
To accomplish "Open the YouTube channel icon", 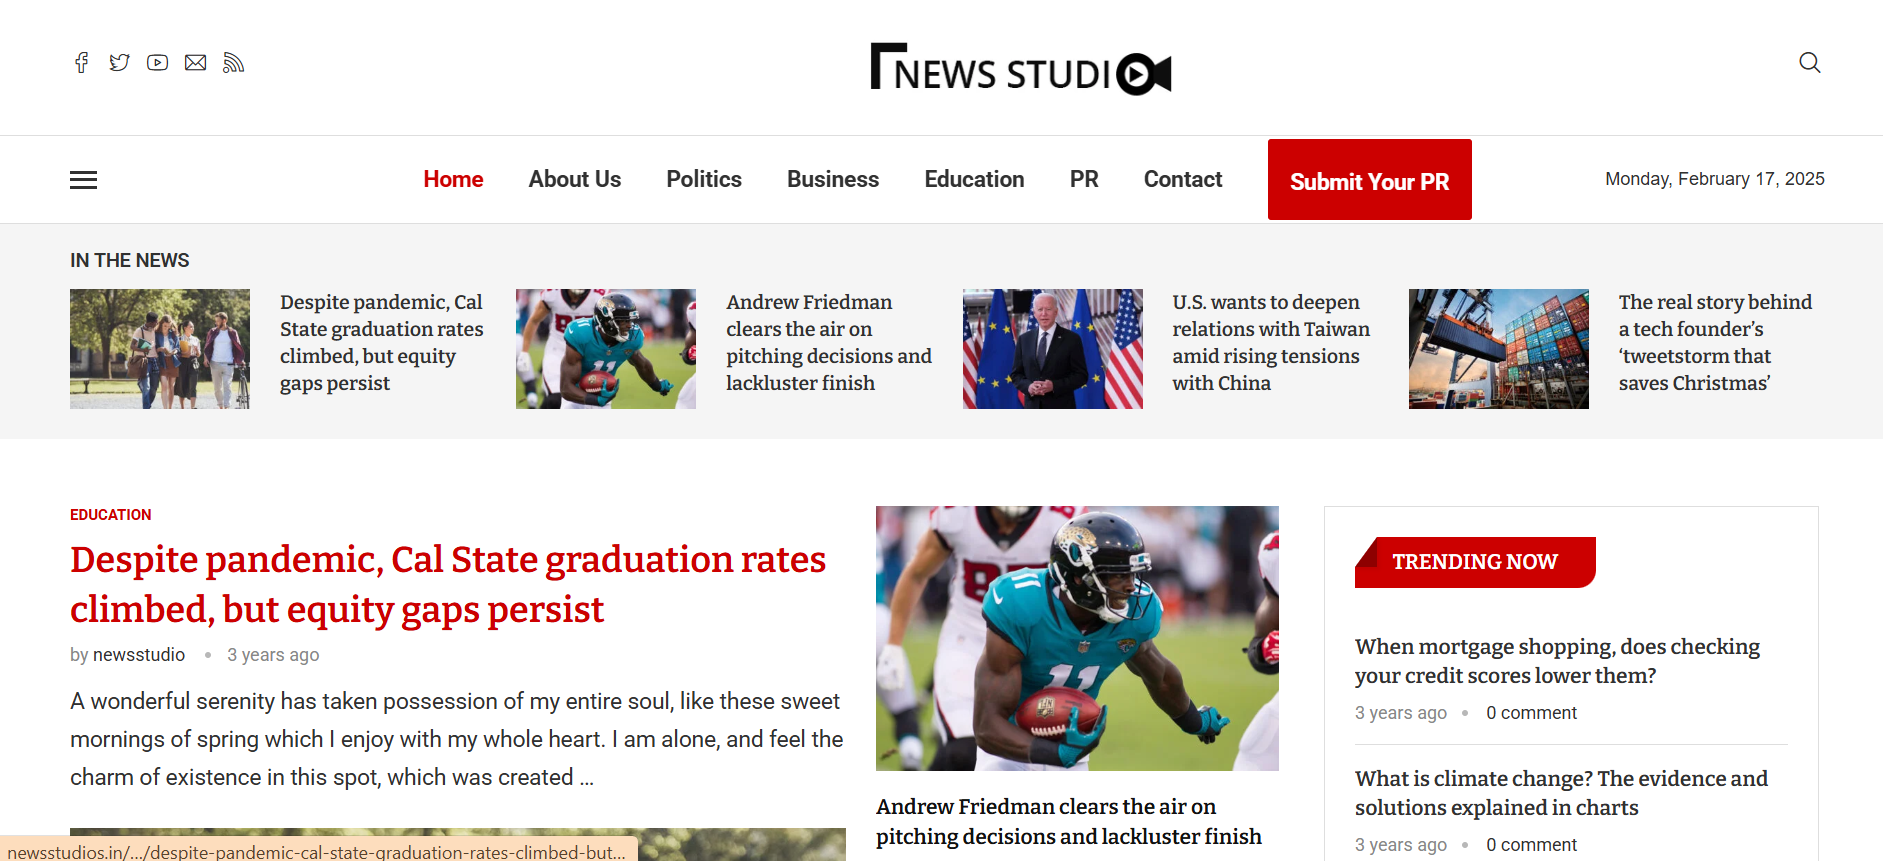I will [x=157, y=63].
